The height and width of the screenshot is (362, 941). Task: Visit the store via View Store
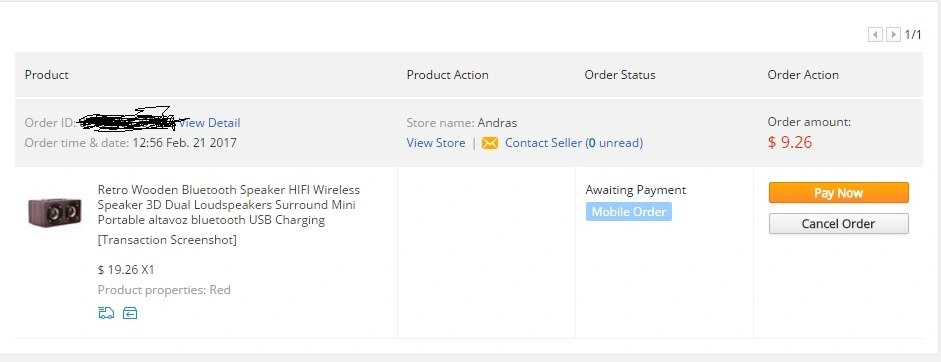pyautogui.click(x=436, y=143)
